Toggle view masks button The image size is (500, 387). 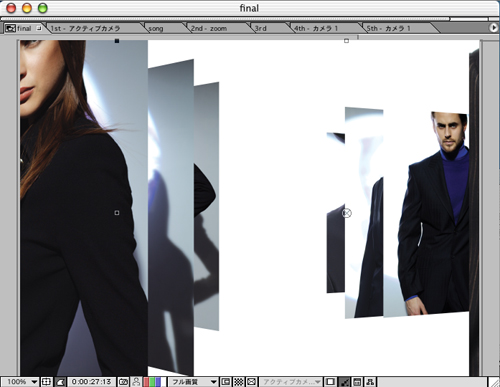pos(60,382)
